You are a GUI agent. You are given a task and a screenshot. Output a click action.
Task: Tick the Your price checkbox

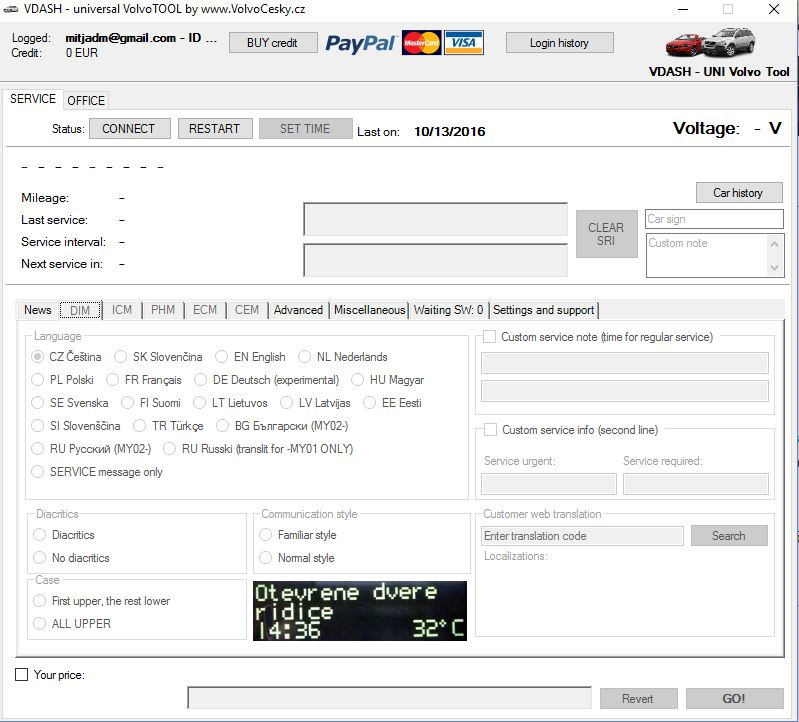(x=21, y=675)
